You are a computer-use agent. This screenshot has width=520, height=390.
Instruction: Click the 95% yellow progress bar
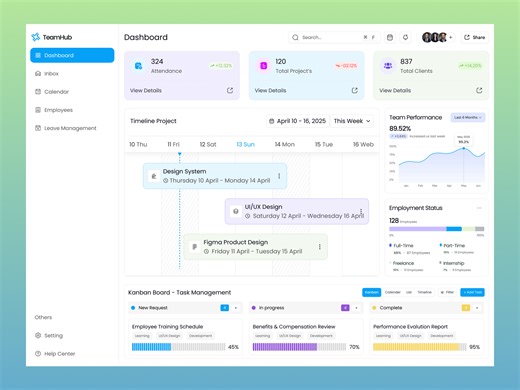[x=420, y=347]
